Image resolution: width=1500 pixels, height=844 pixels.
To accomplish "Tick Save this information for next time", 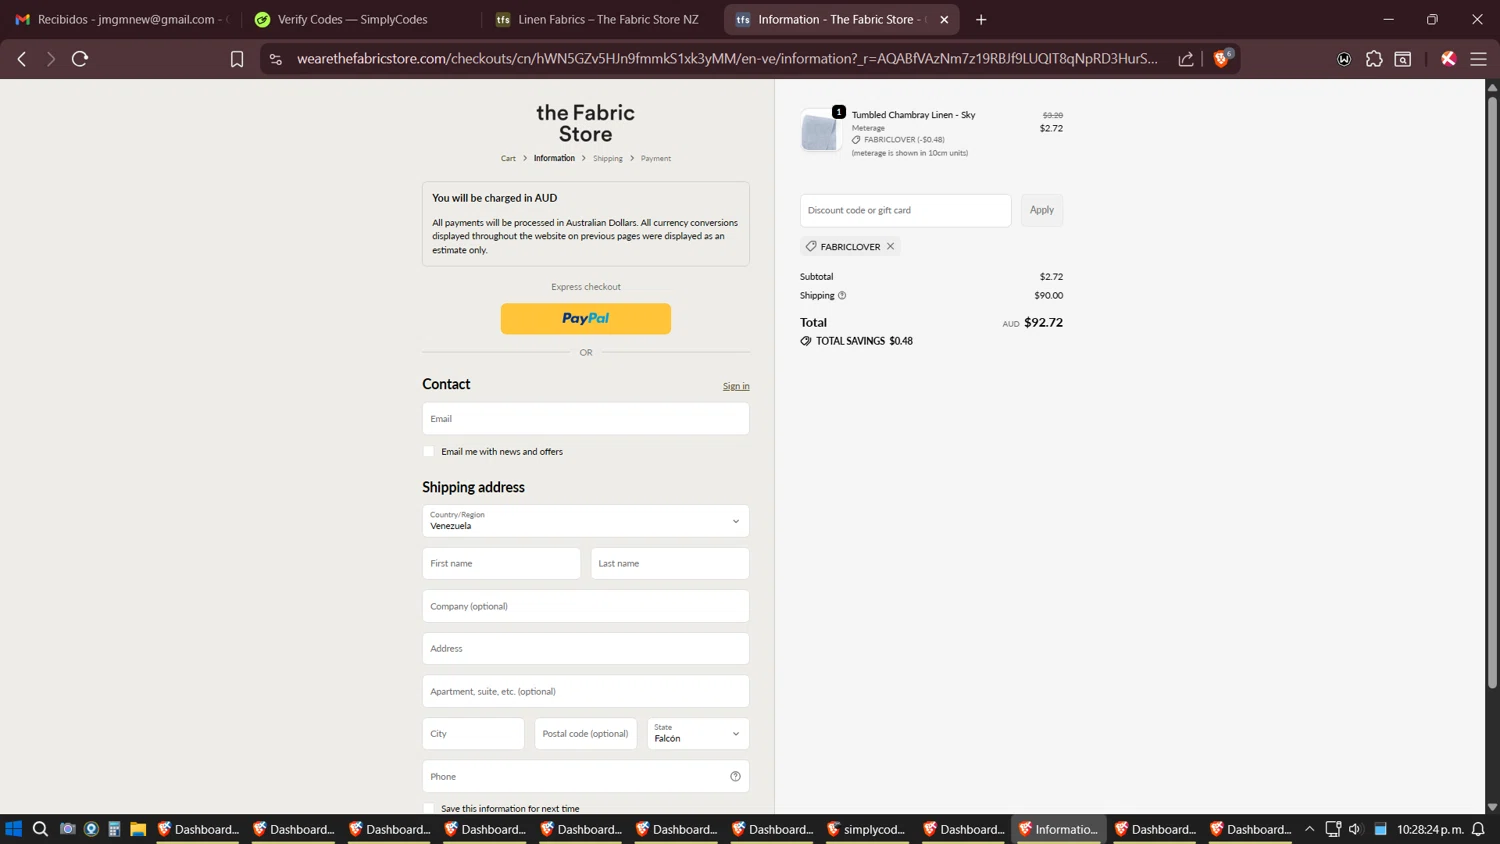I will (x=429, y=808).
